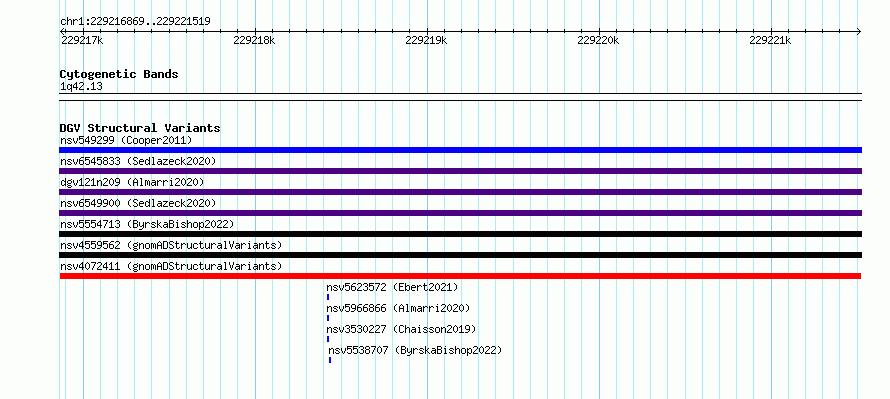
Task: Select nsv6549900 (Sedlazeck2020) label
Action: coord(138,203)
